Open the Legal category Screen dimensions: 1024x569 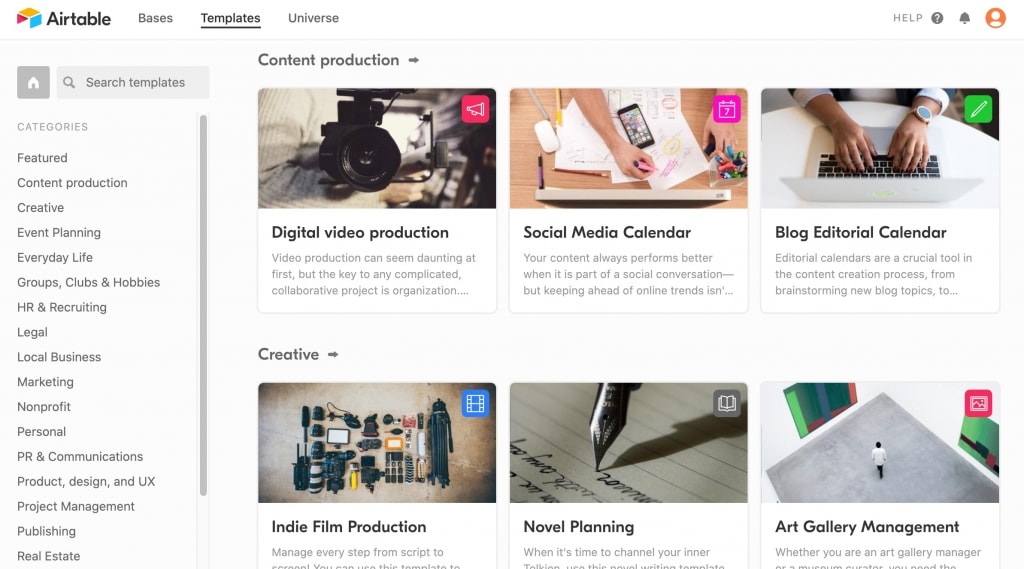pyautogui.click(x=33, y=332)
